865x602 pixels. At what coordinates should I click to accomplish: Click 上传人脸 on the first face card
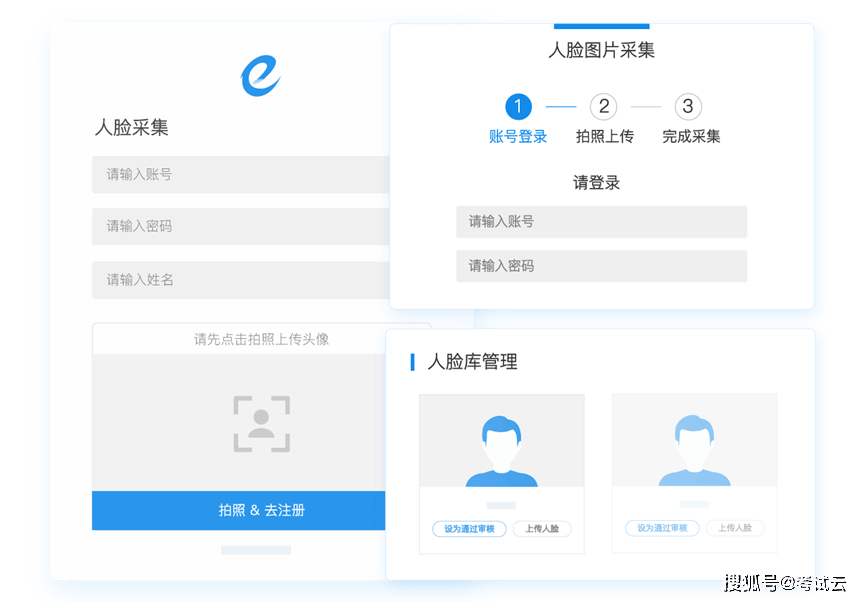click(x=542, y=529)
